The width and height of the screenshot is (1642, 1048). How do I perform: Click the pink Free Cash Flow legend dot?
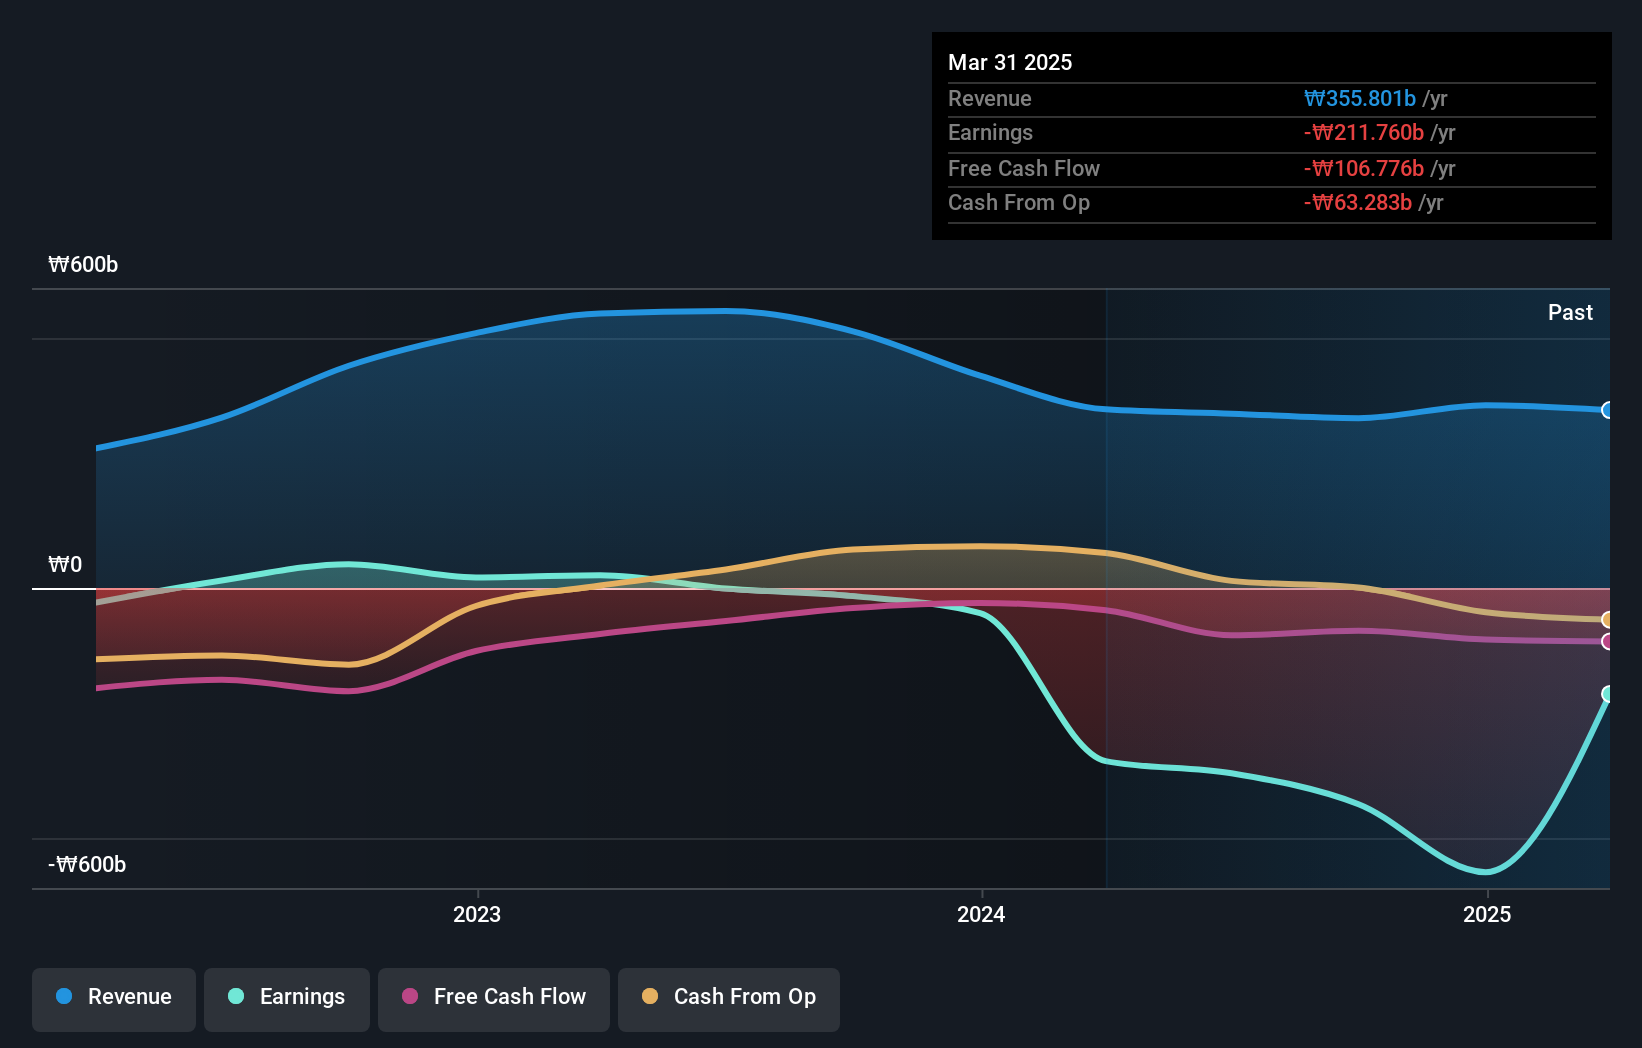coord(410,996)
